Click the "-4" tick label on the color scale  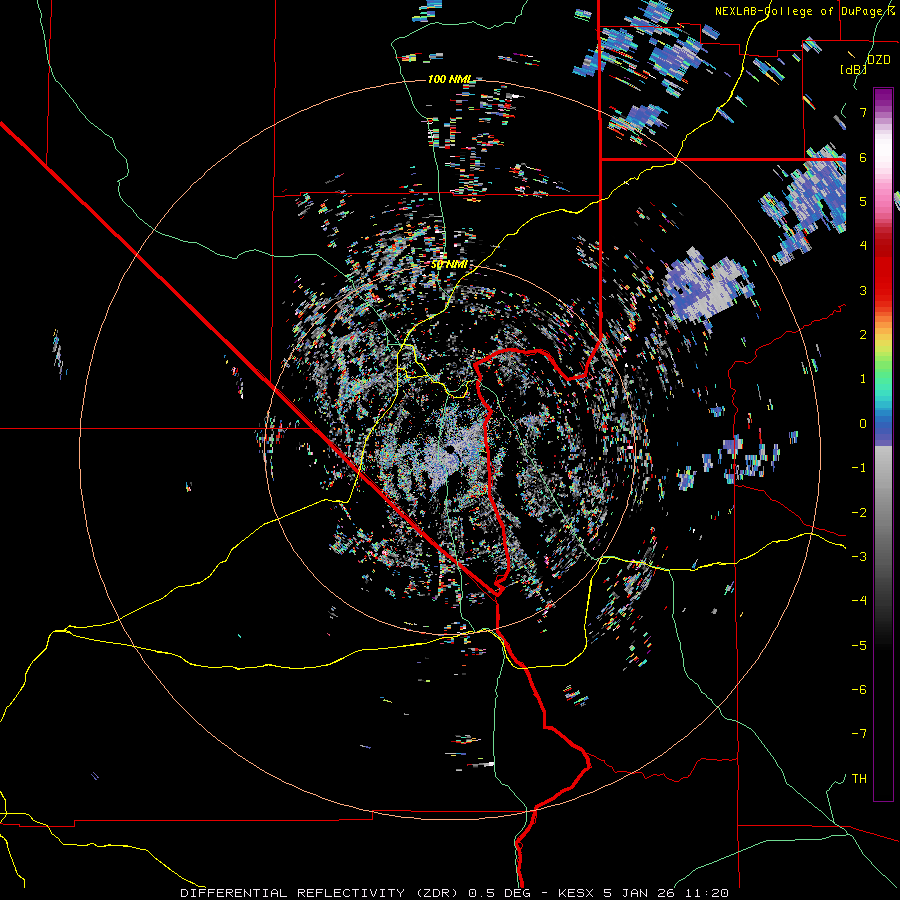pos(859,600)
